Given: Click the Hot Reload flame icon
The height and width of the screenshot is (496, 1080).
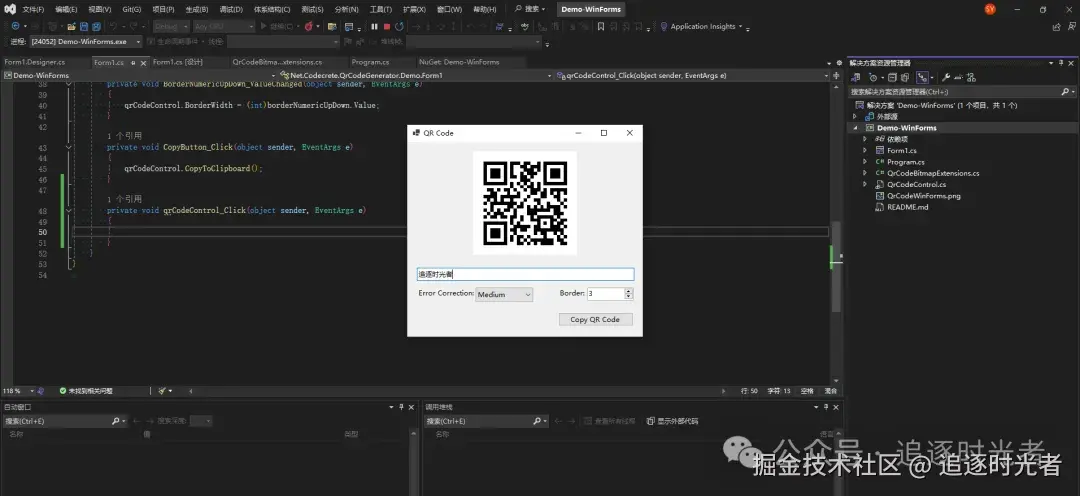Looking at the screenshot, I should click(308, 26).
